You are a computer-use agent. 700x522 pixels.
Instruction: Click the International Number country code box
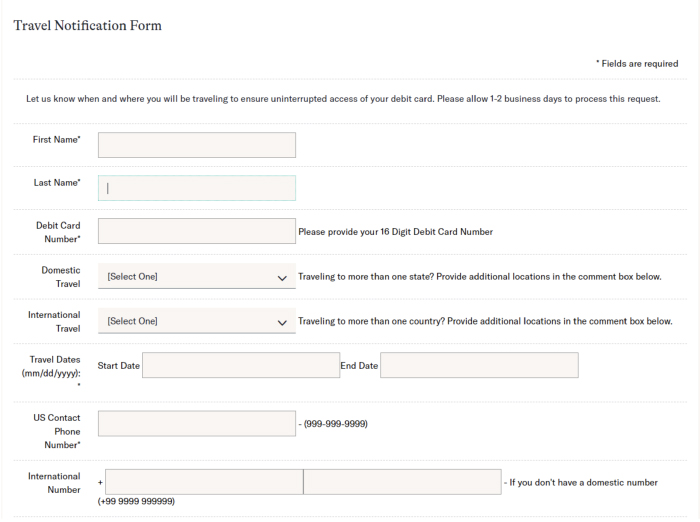pos(204,482)
